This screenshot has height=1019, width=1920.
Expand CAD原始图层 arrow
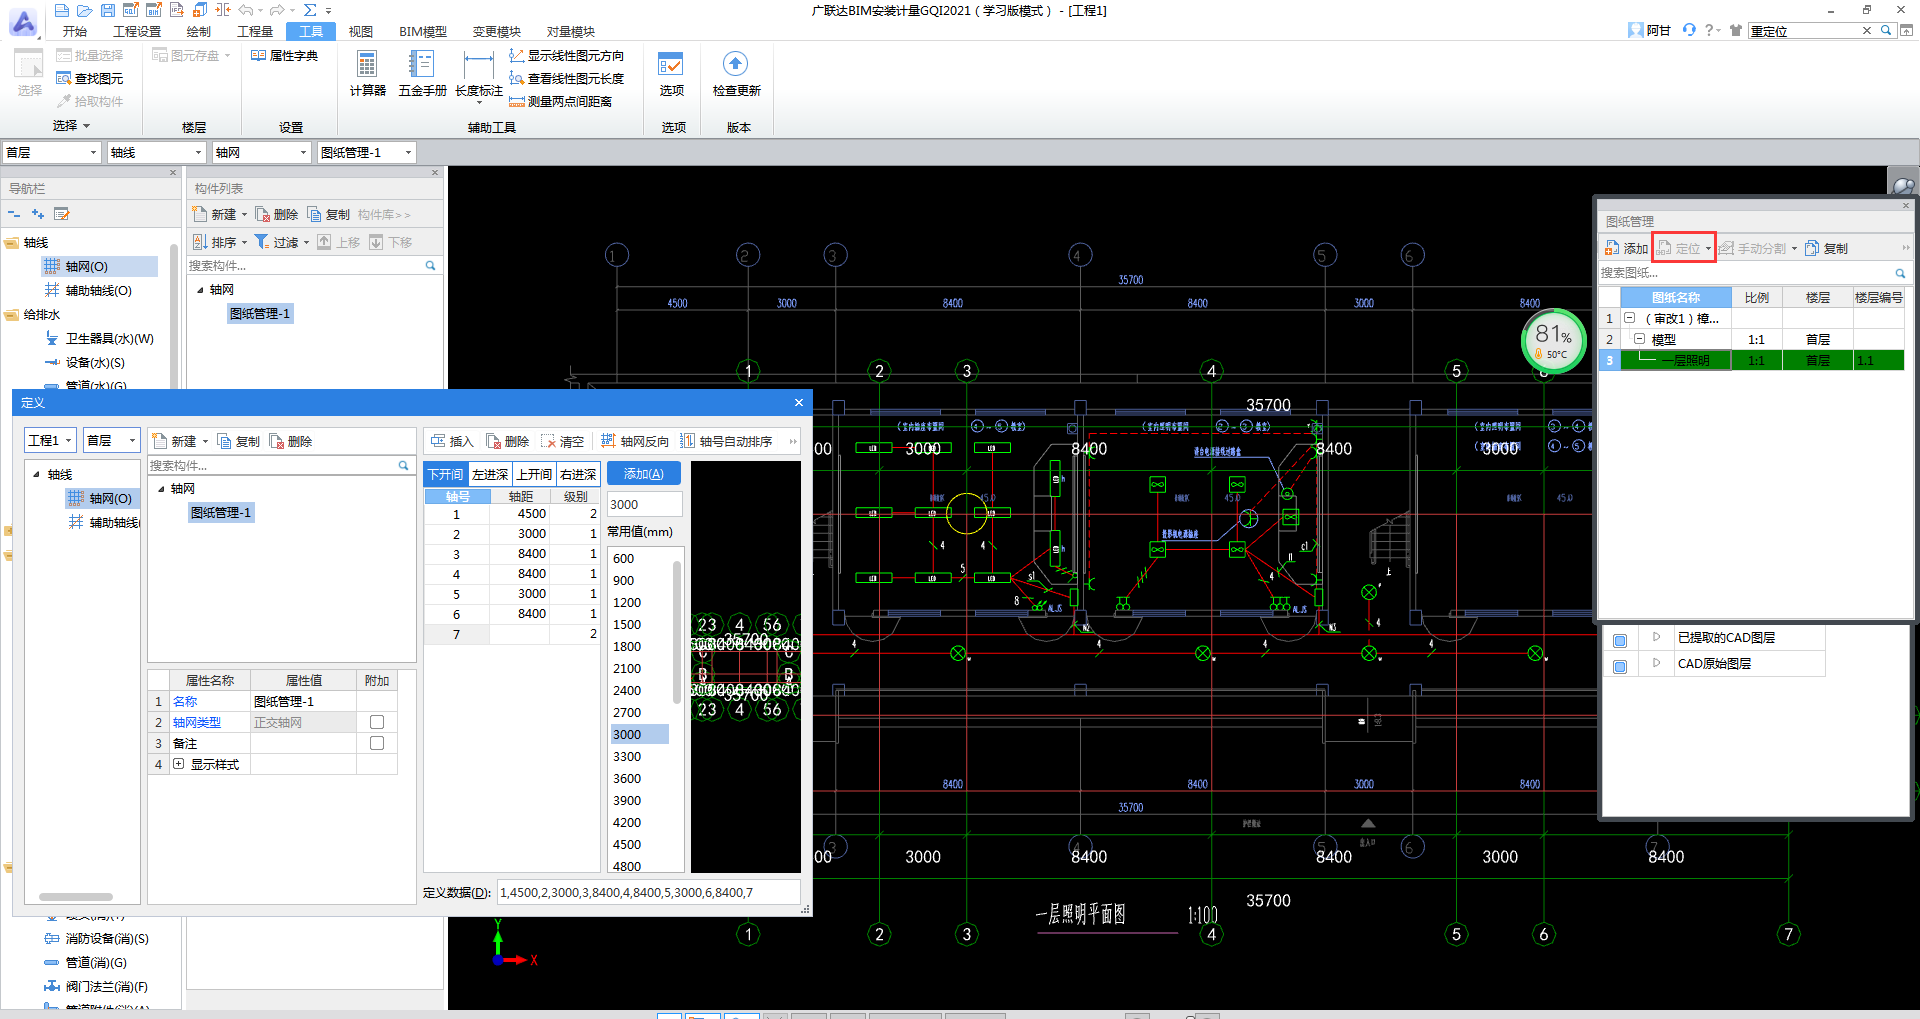(x=1656, y=663)
